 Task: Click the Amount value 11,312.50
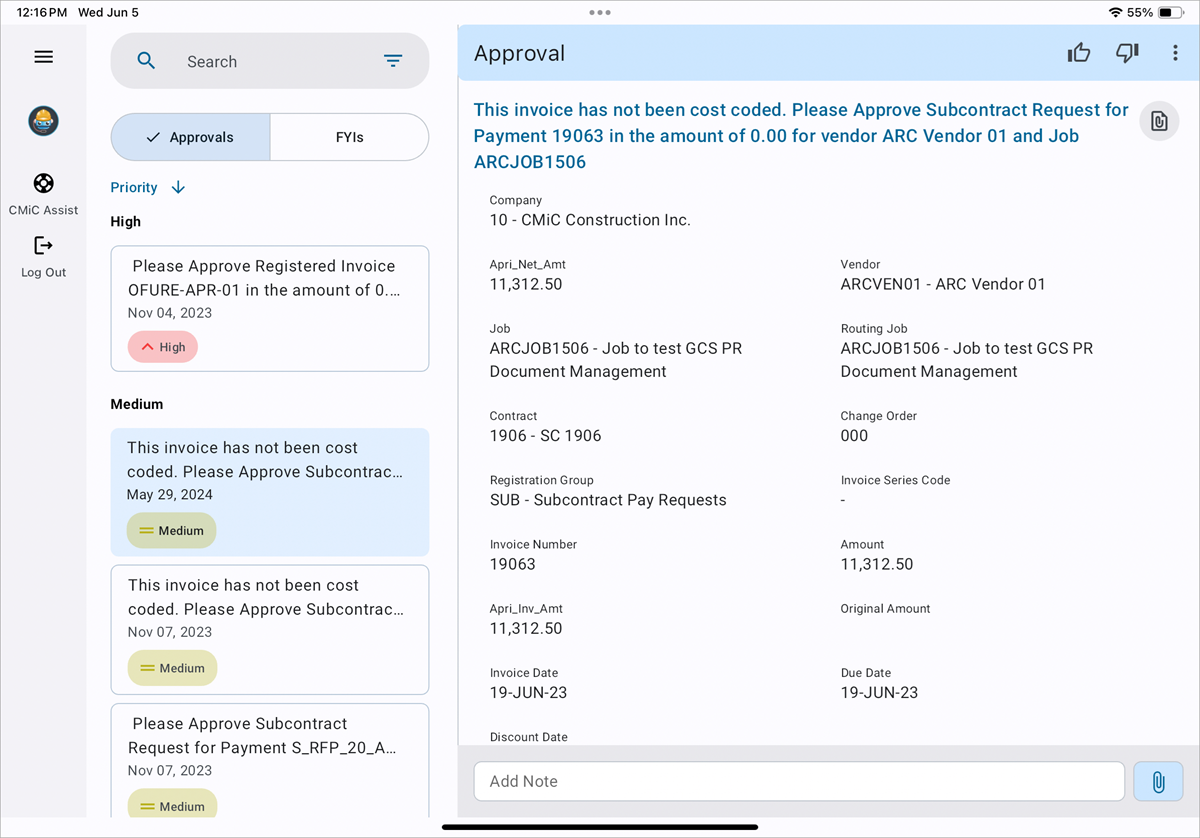tap(877, 564)
